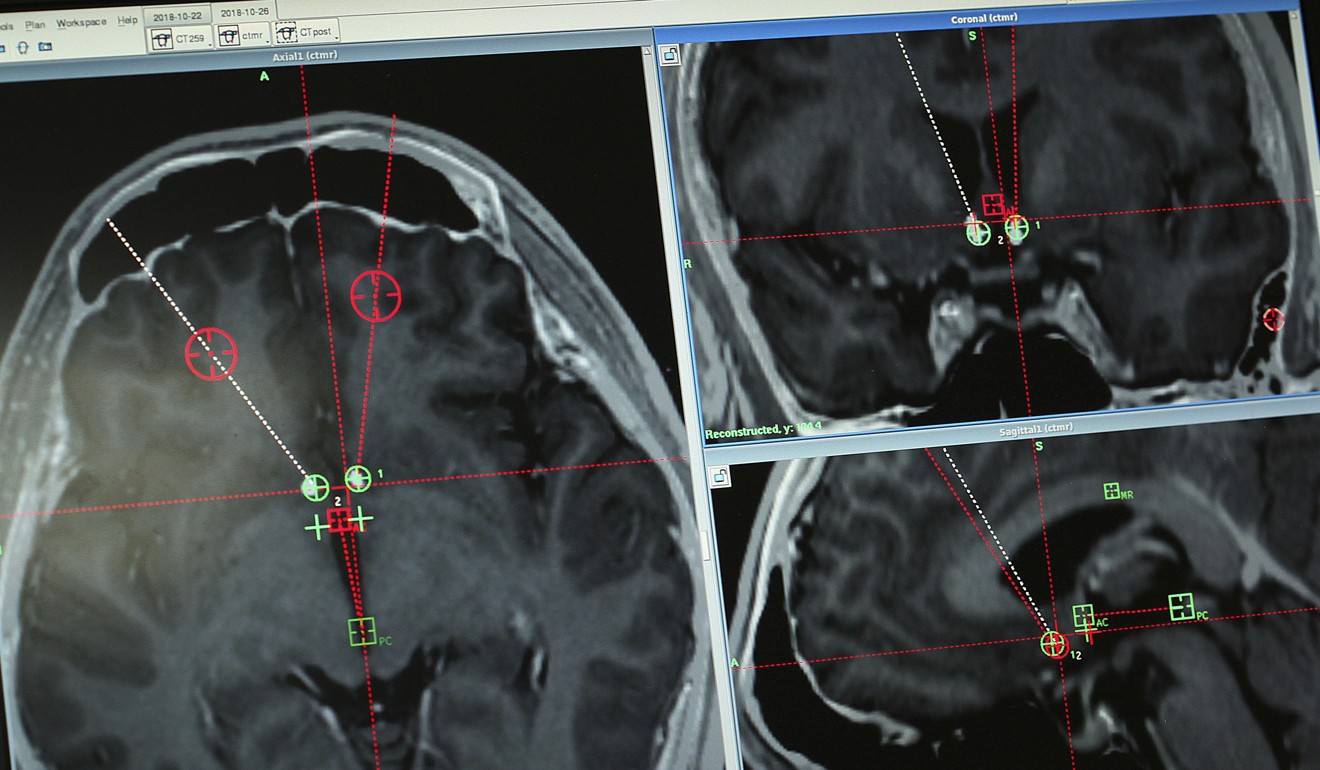Select target marker 2 in Coronal view

[978, 233]
